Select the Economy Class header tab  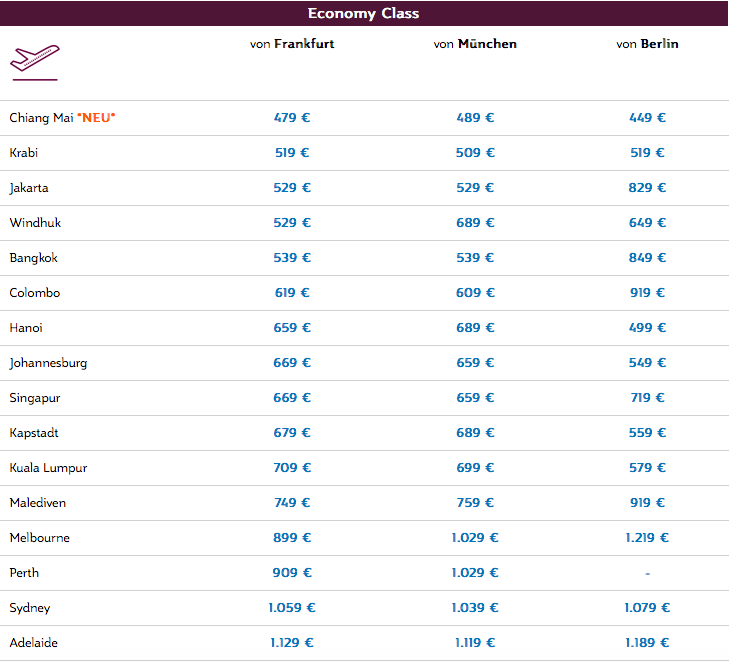(x=363, y=13)
